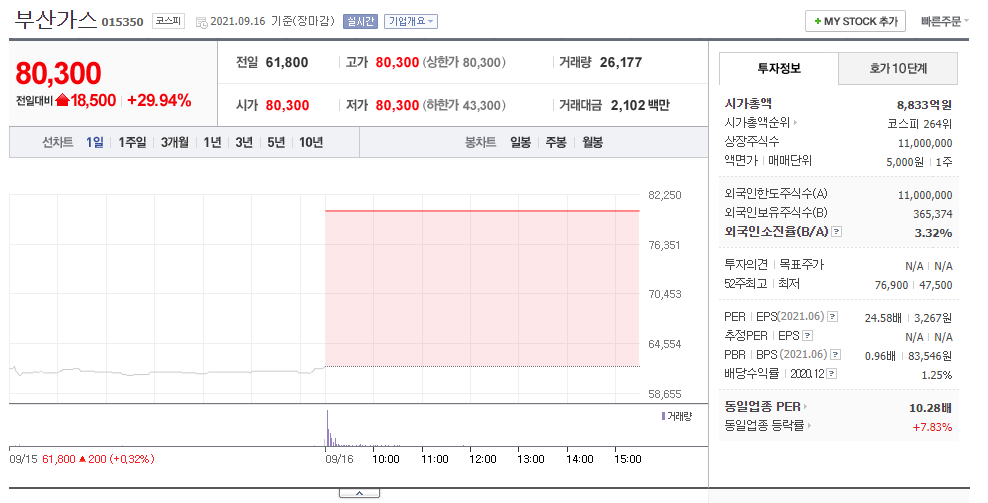Open the 기업개요 dropdown
The image size is (988, 503).
tap(411, 21)
